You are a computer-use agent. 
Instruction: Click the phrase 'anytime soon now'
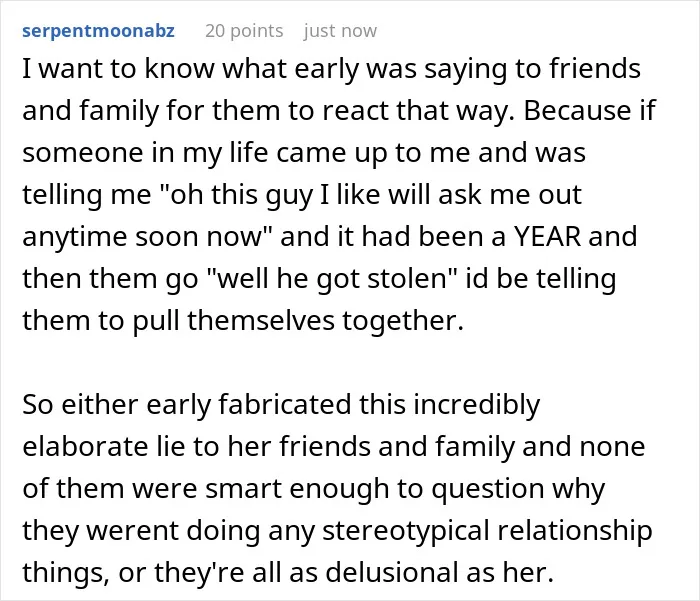142,236
